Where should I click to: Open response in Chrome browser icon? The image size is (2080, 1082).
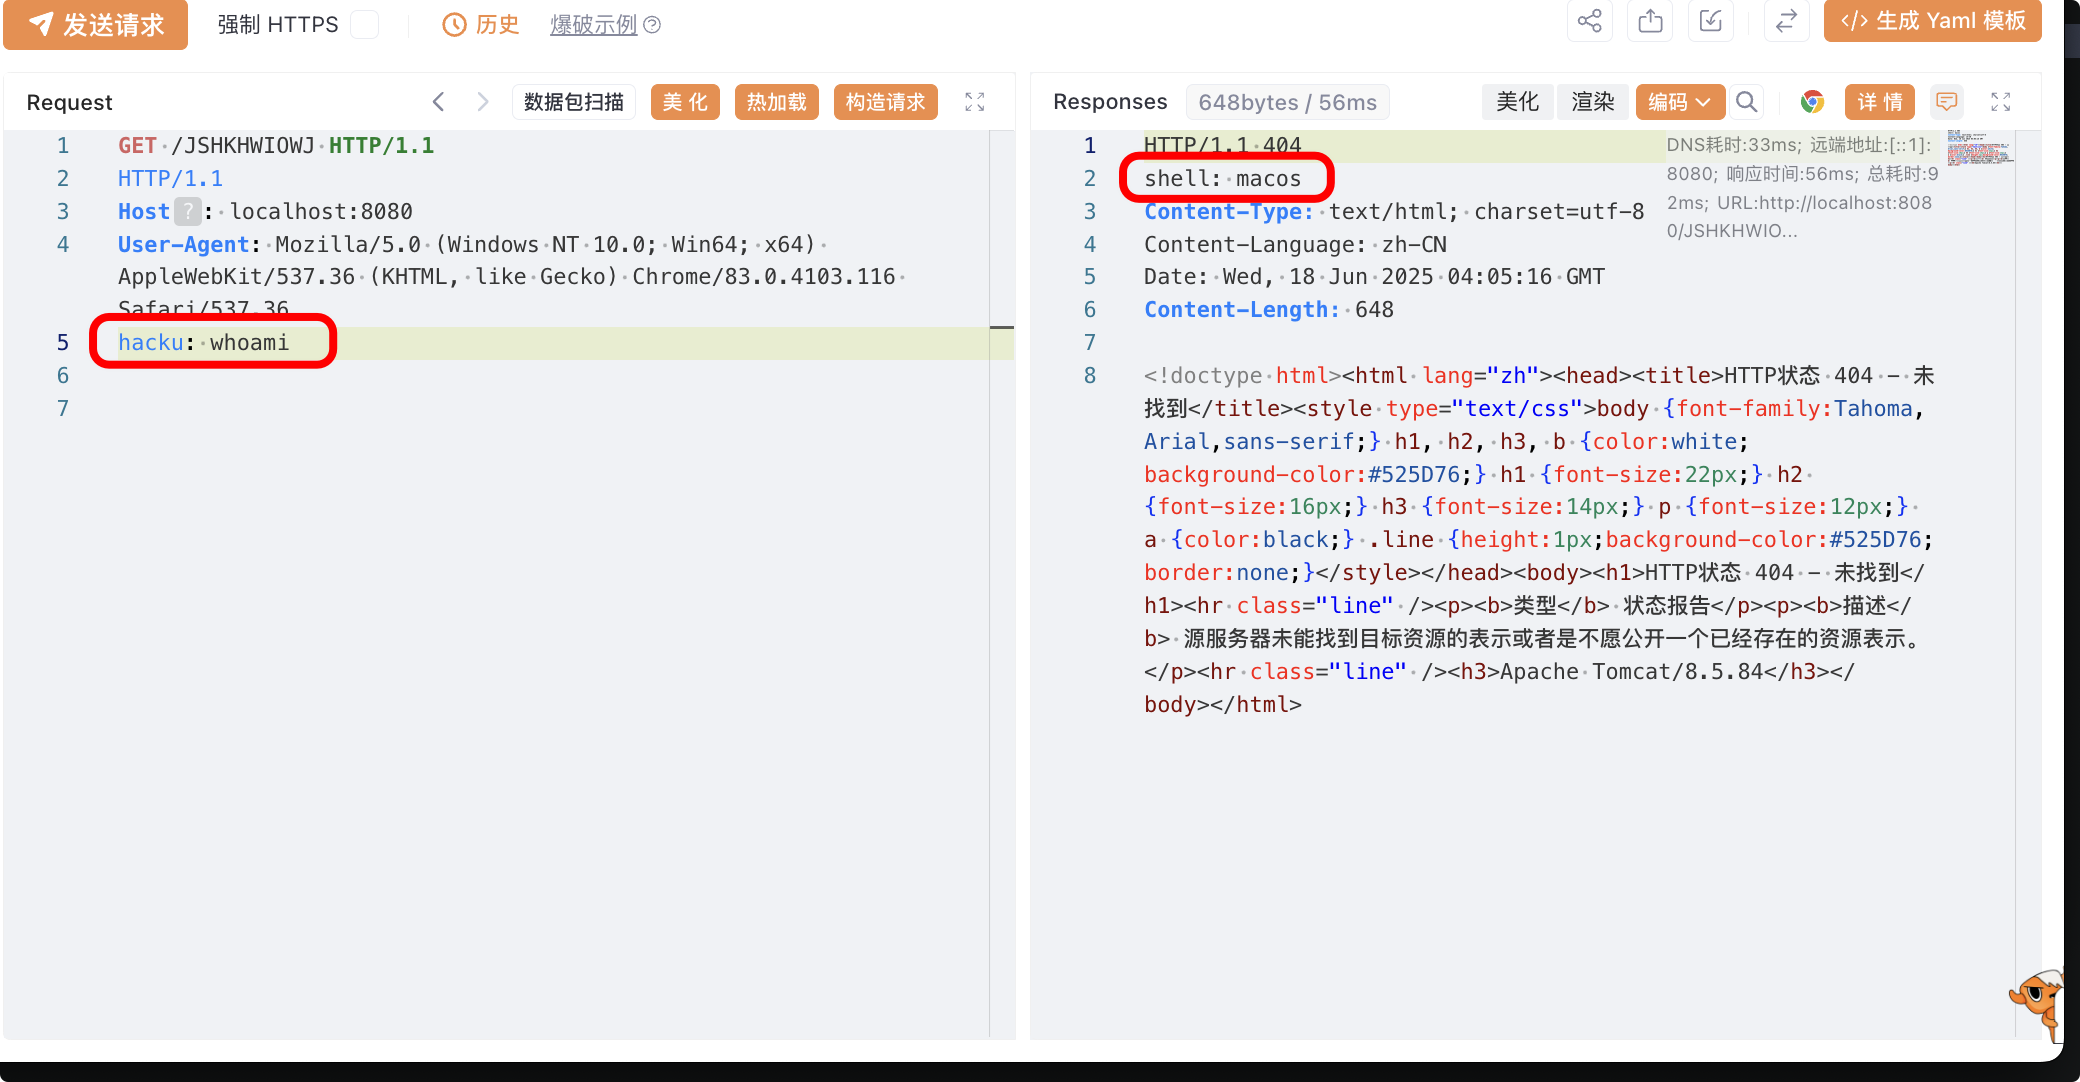click(x=1812, y=102)
